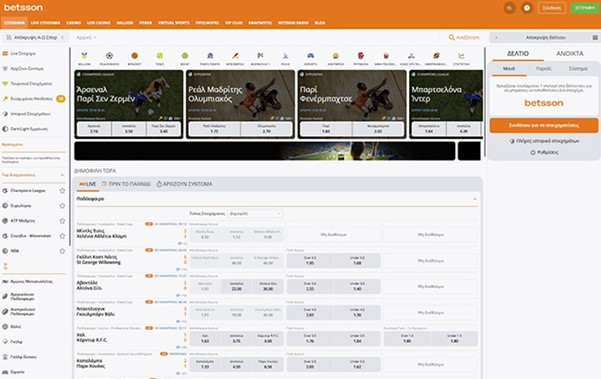Open BLOG in top menu

pos(320,23)
